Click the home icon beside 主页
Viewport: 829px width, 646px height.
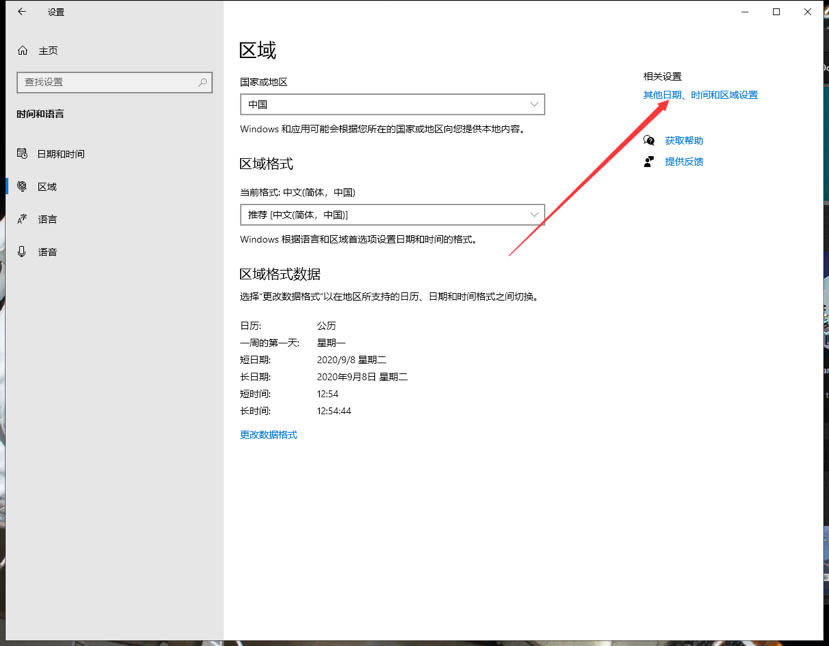[23, 50]
